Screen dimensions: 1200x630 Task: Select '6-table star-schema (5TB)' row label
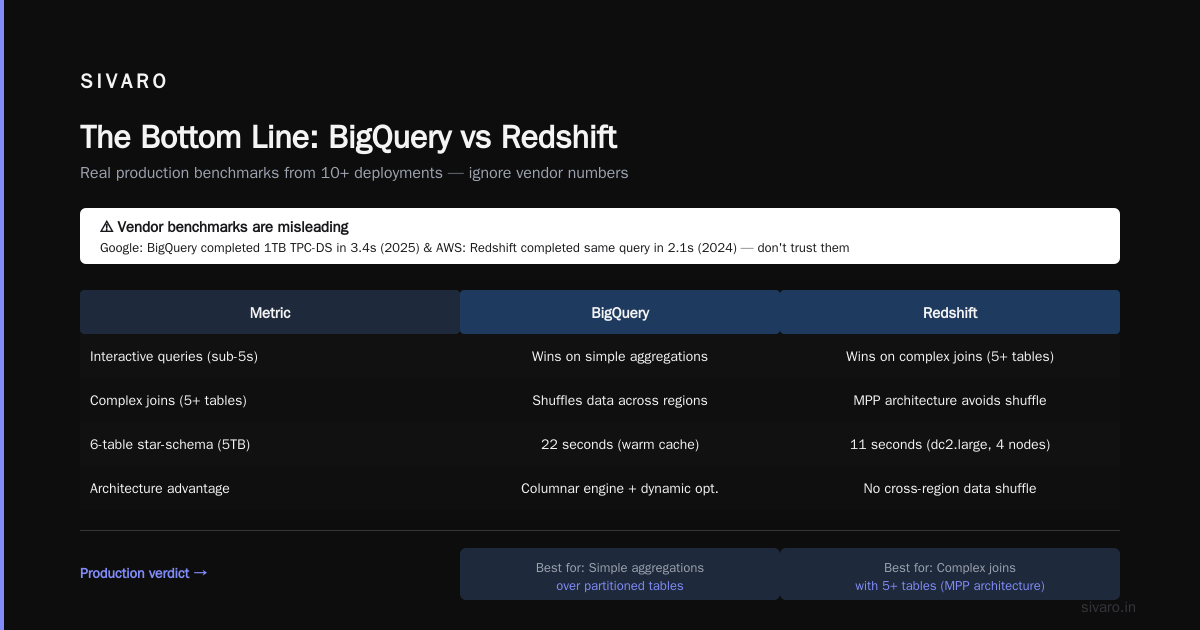[170, 444]
